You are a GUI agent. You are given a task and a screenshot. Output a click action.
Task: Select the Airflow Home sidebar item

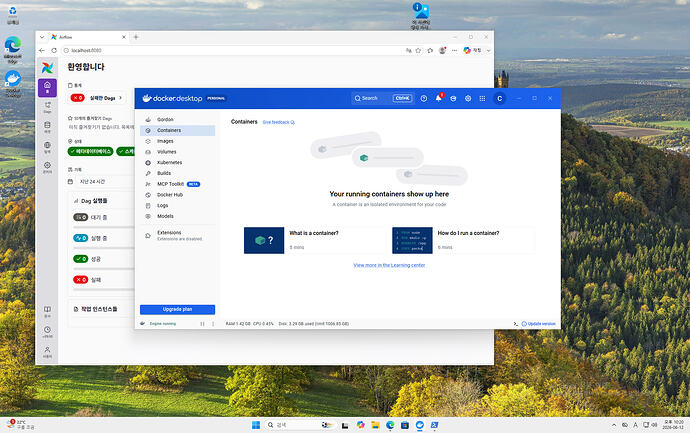click(x=47, y=88)
